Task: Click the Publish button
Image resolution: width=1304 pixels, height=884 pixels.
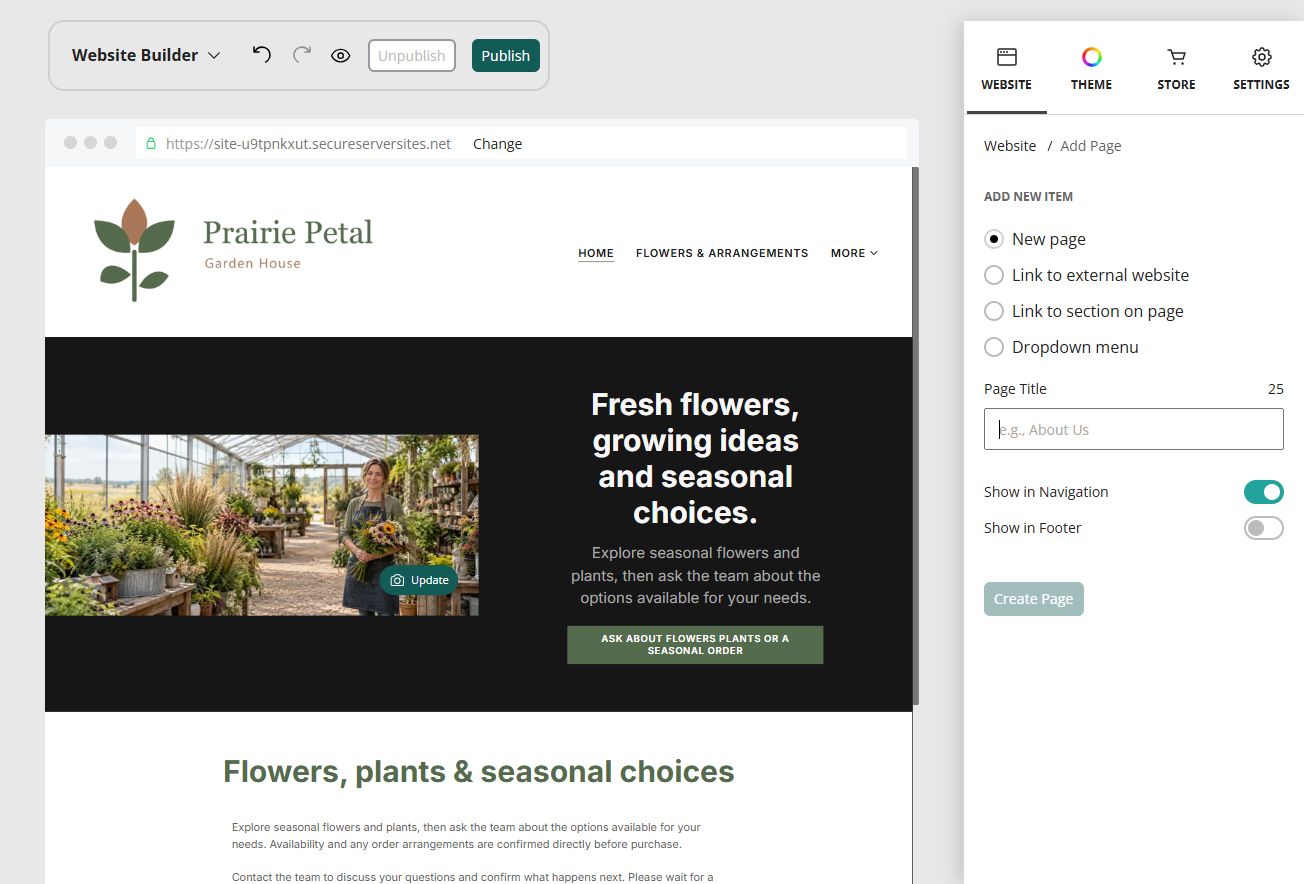Action: 506,56
